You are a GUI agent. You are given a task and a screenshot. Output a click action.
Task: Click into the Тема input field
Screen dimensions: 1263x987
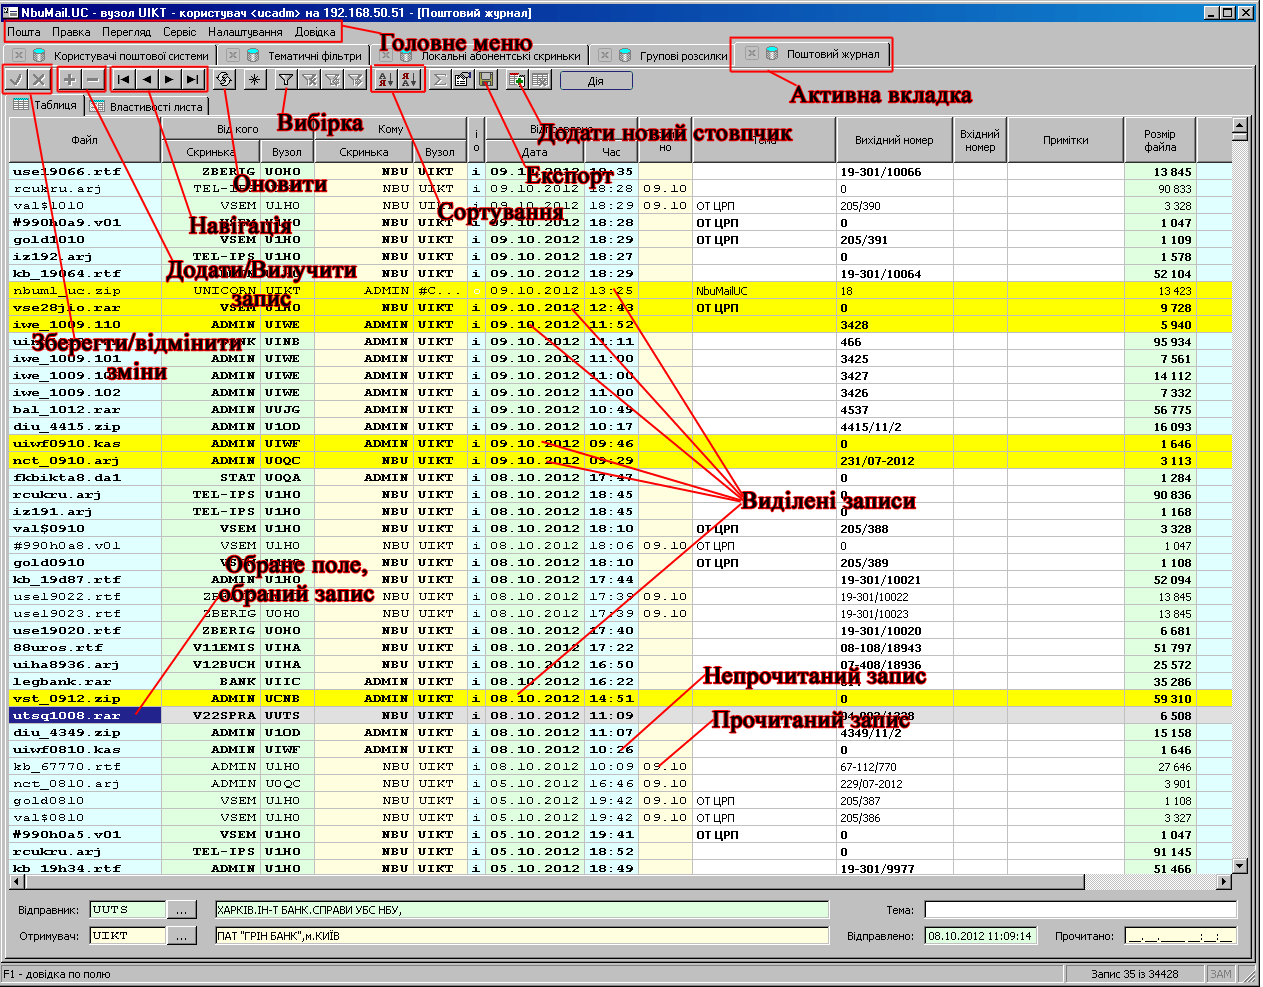pos(1081,910)
